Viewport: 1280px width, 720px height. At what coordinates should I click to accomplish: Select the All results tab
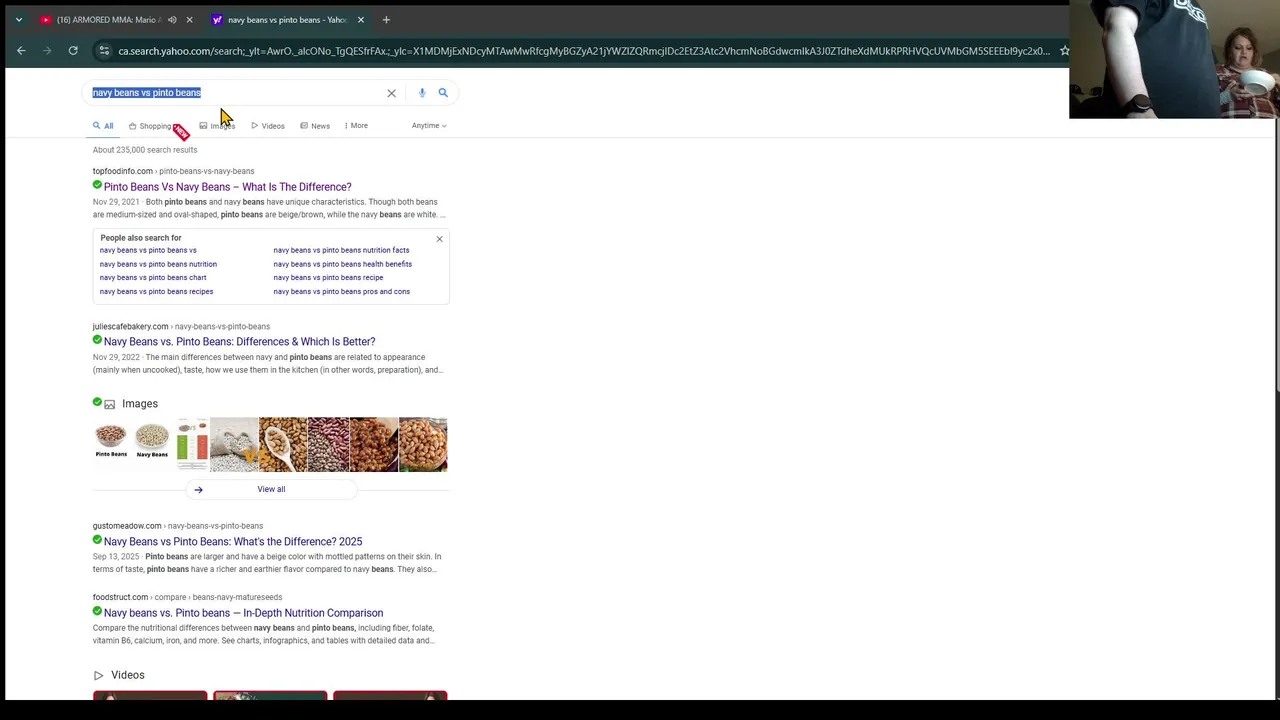pos(103,126)
